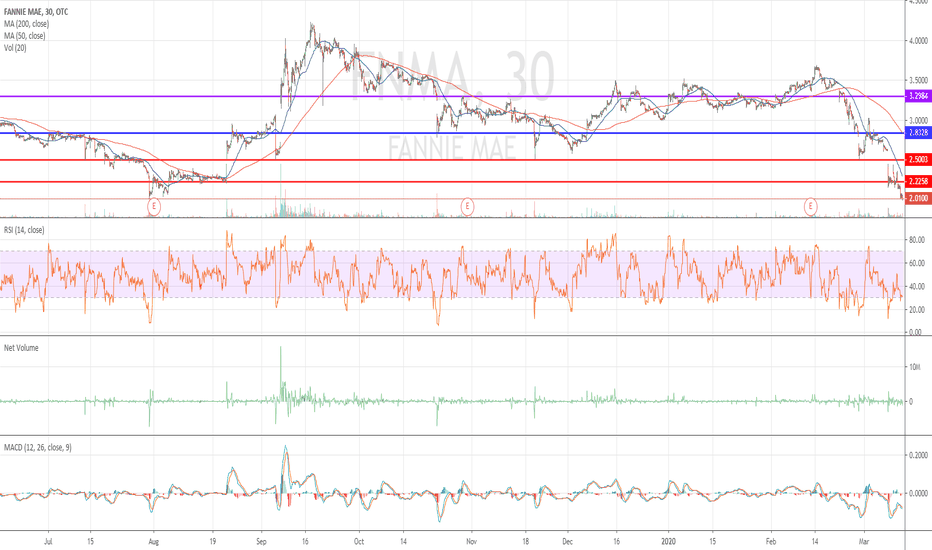Click the 40.00 RSI axis value
The height and width of the screenshot is (550, 932).
click(917, 287)
